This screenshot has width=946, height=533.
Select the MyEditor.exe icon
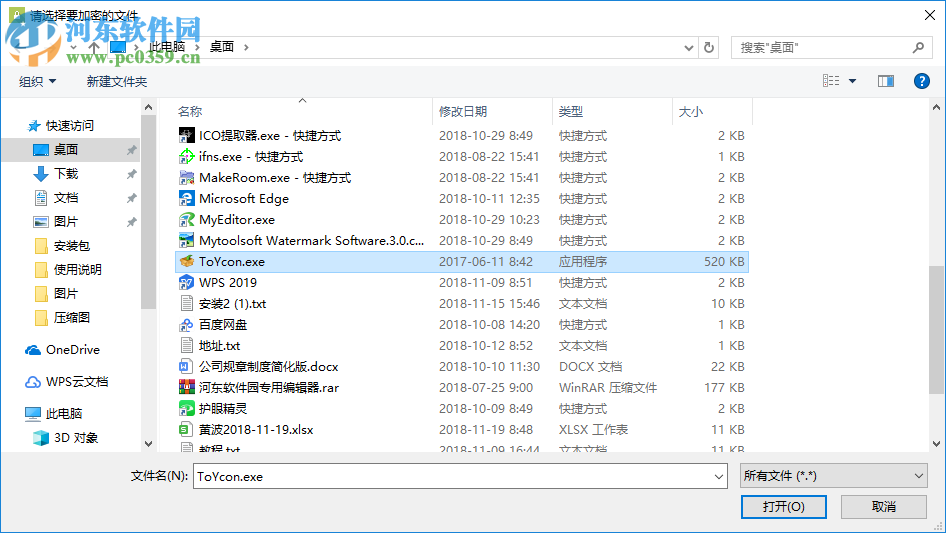click(186, 220)
